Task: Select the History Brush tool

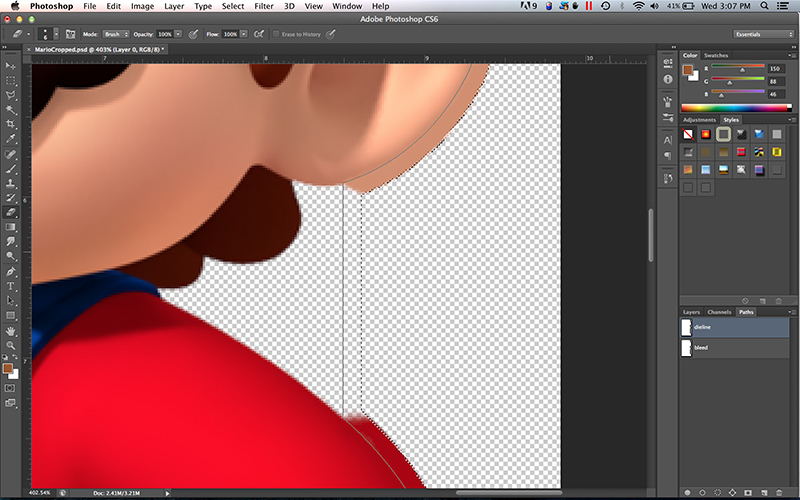Action: pos(10,197)
